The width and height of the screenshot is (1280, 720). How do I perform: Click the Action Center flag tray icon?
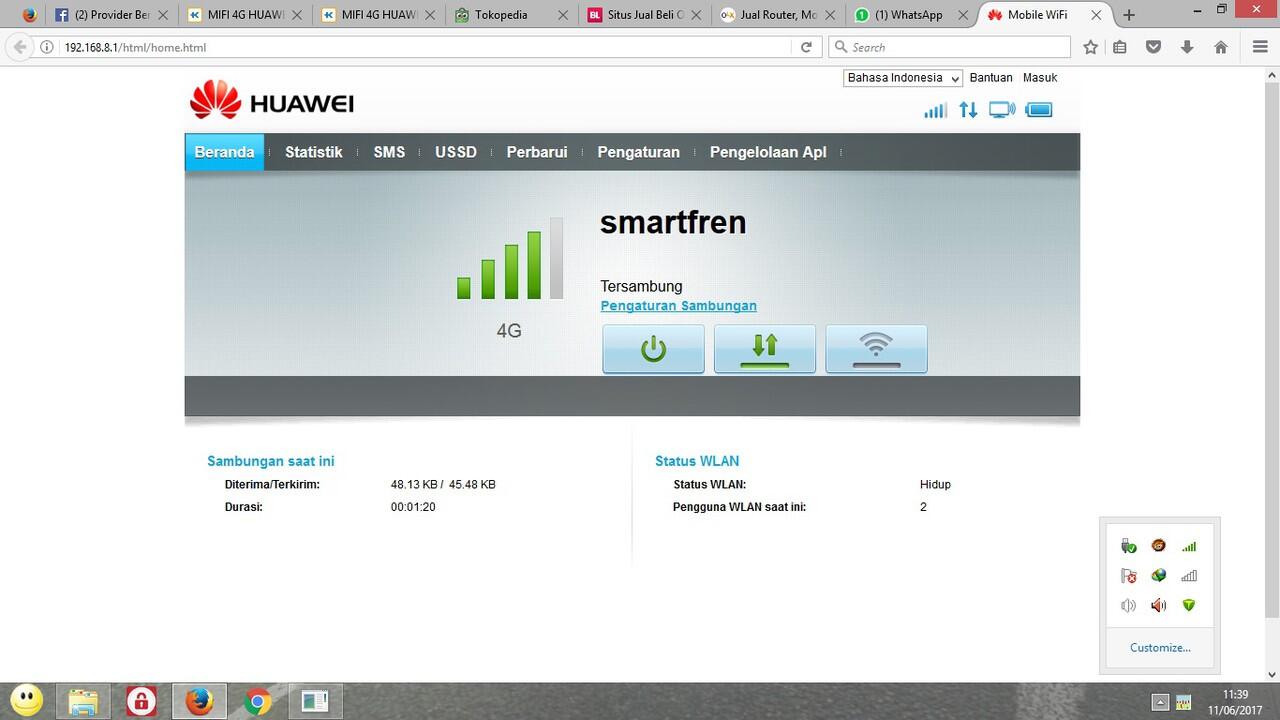click(x=1129, y=576)
